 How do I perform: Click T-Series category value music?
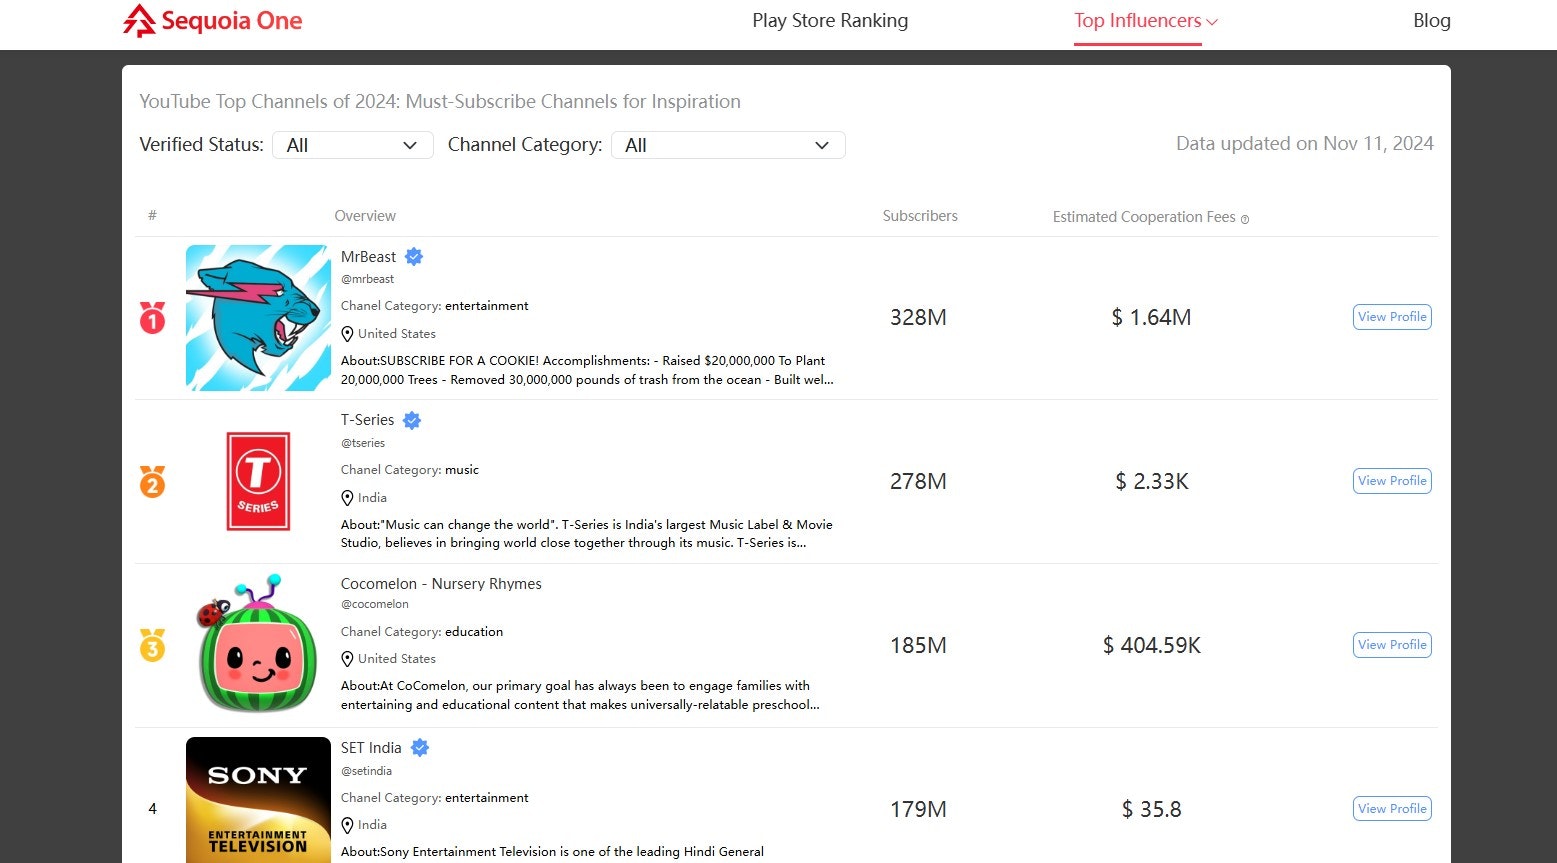click(462, 470)
